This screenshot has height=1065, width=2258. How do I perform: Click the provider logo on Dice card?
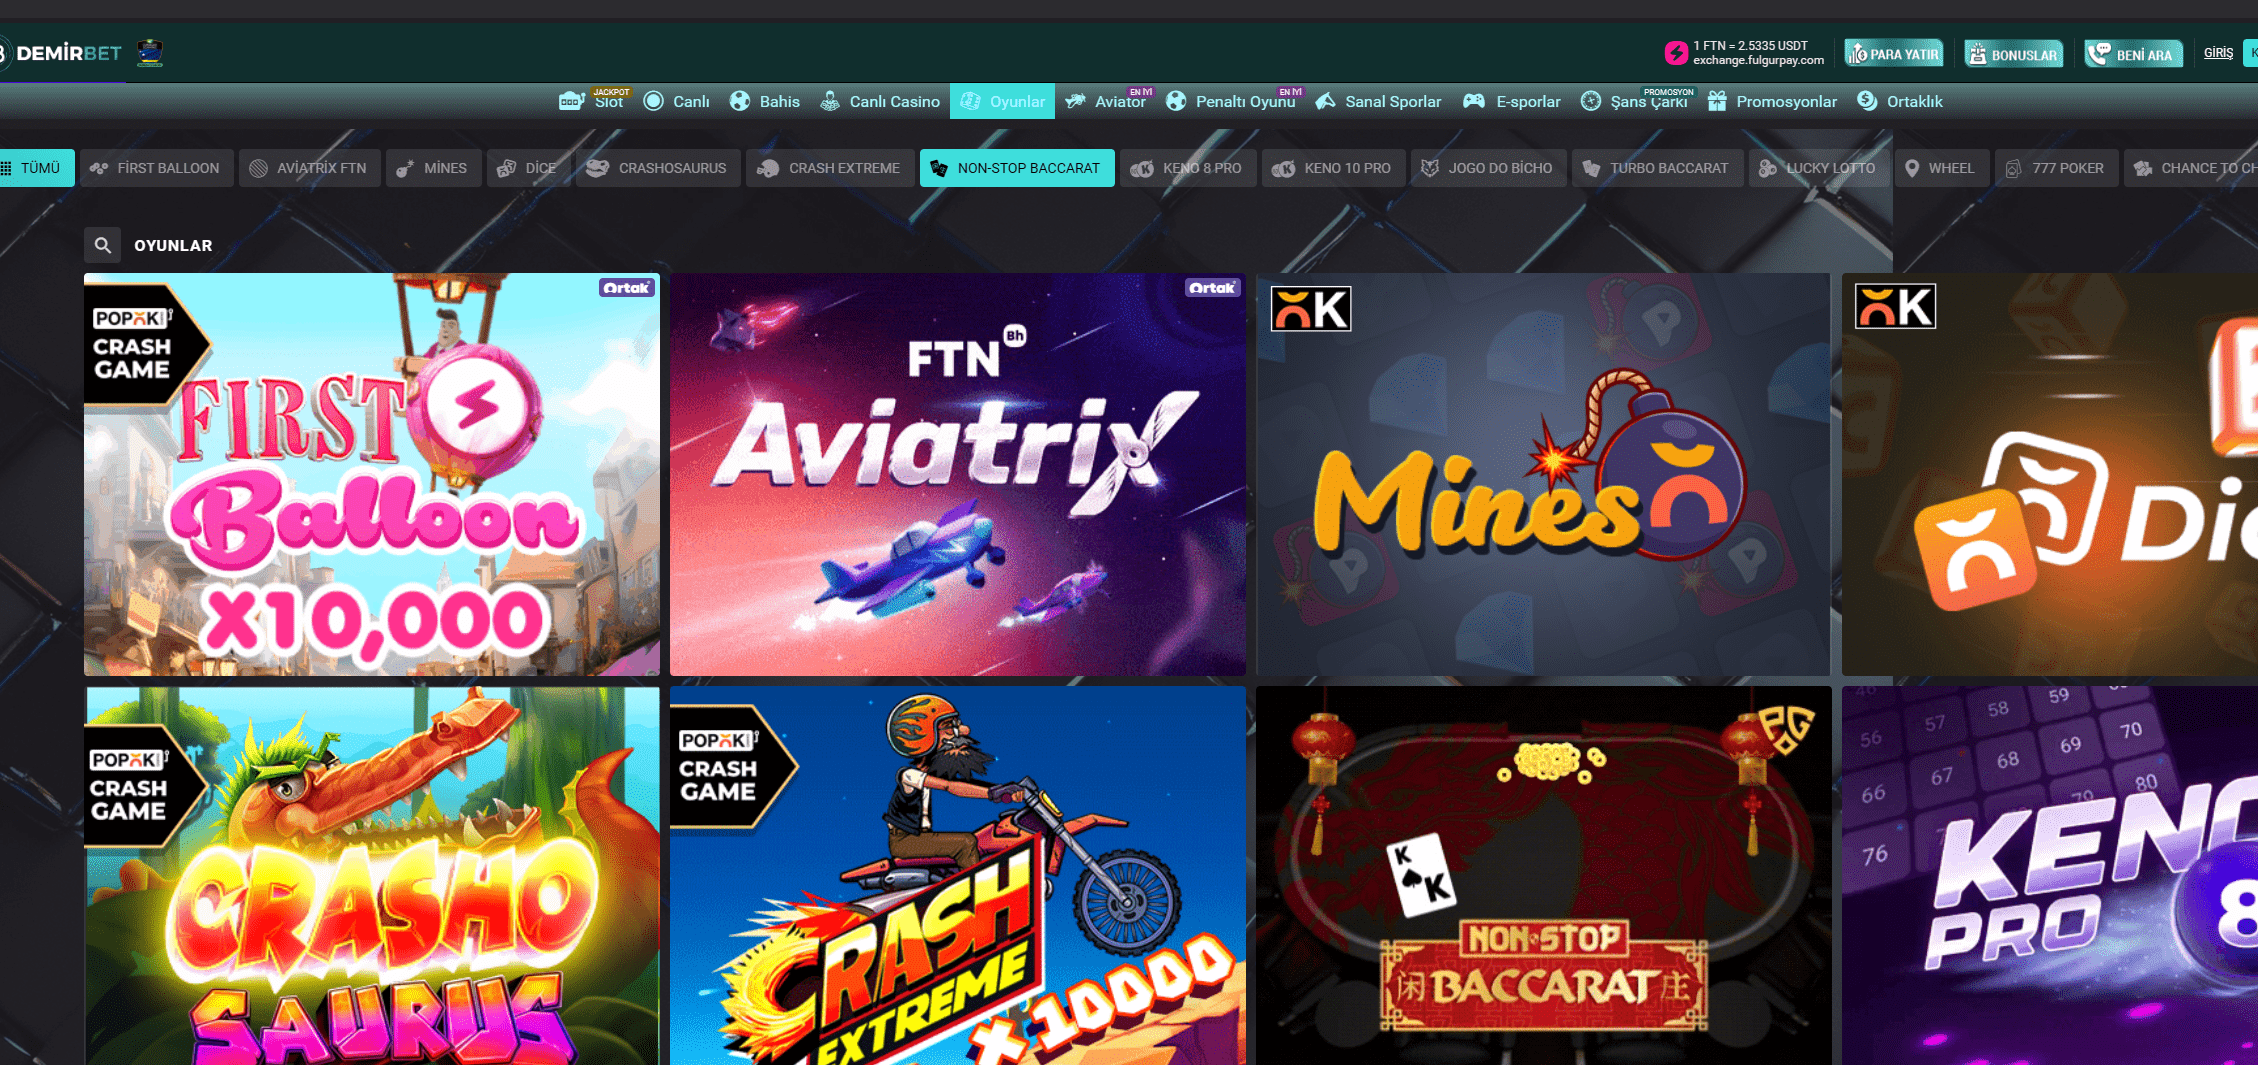[x=1895, y=306]
